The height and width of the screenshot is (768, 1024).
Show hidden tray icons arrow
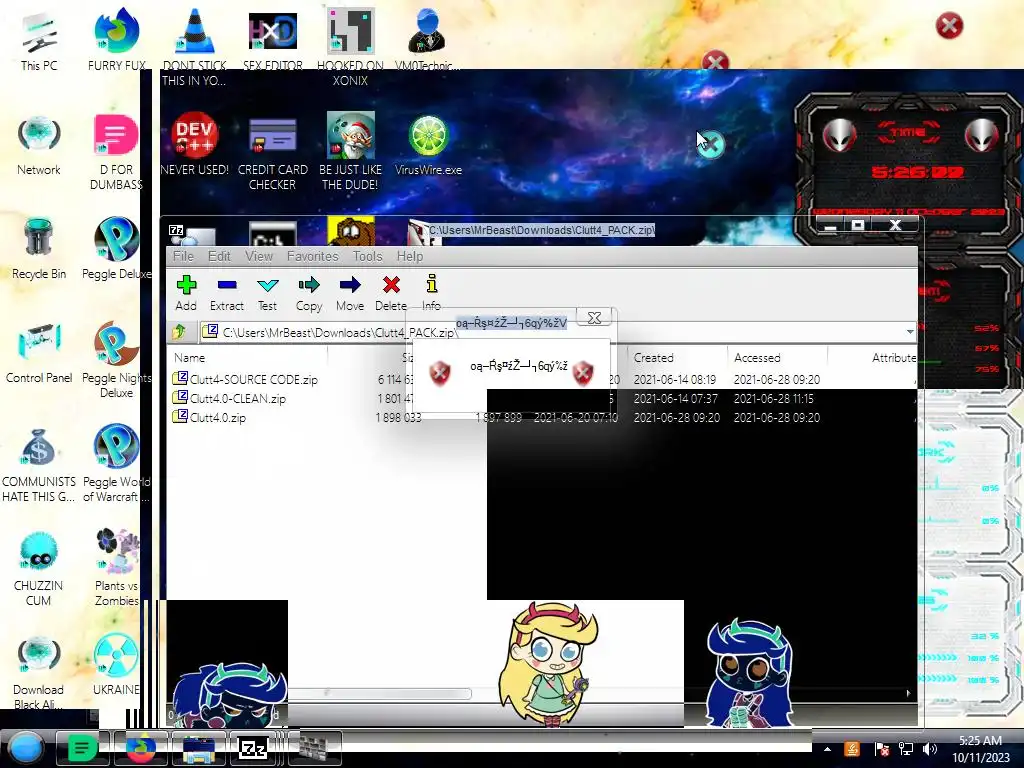pyautogui.click(x=827, y=749)
